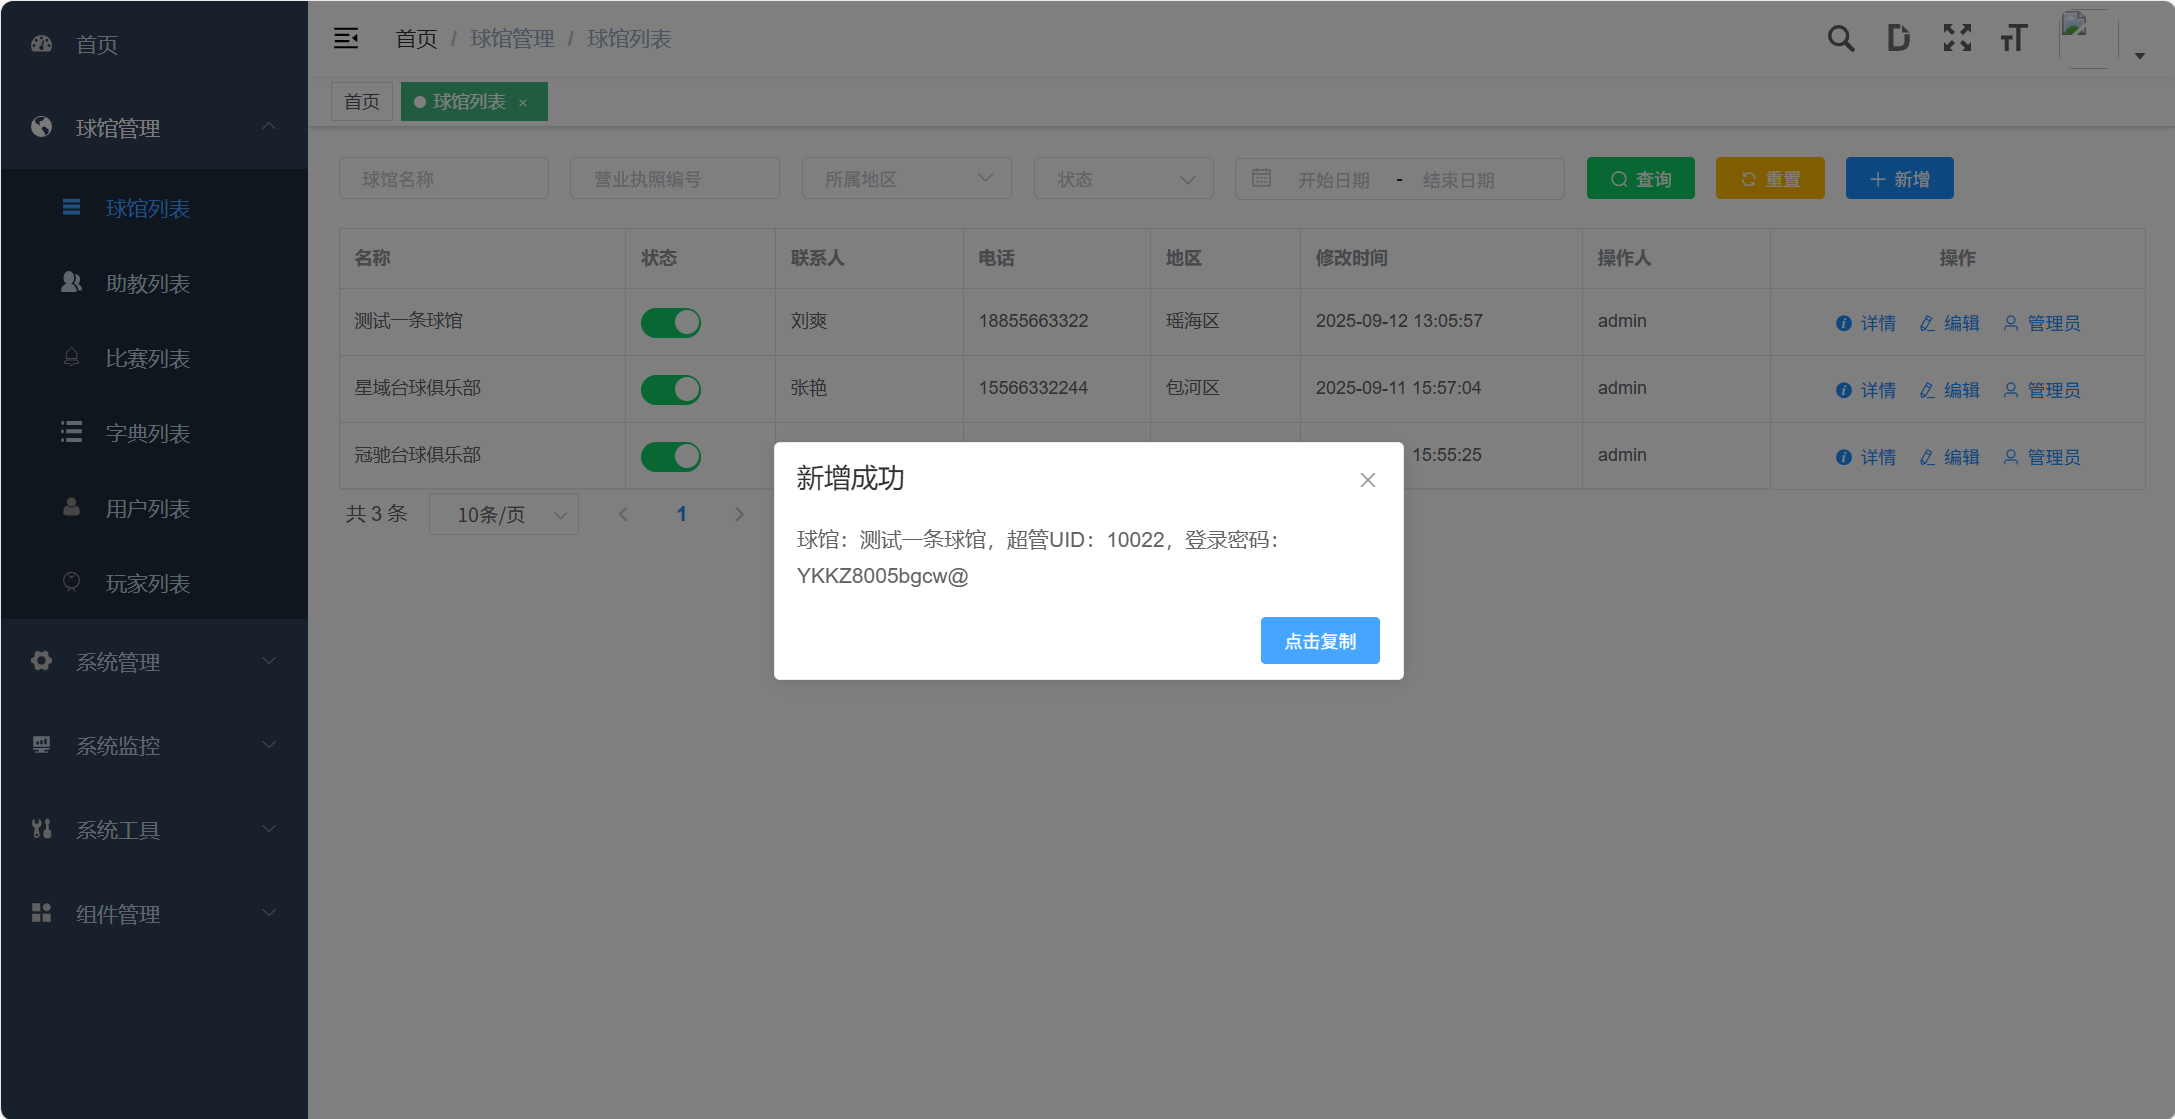Image resolution: width=2175 pixels, height=1119 pixels.
Task: Toggle status switch for 测试一条球馆
Action: (670, 322)
